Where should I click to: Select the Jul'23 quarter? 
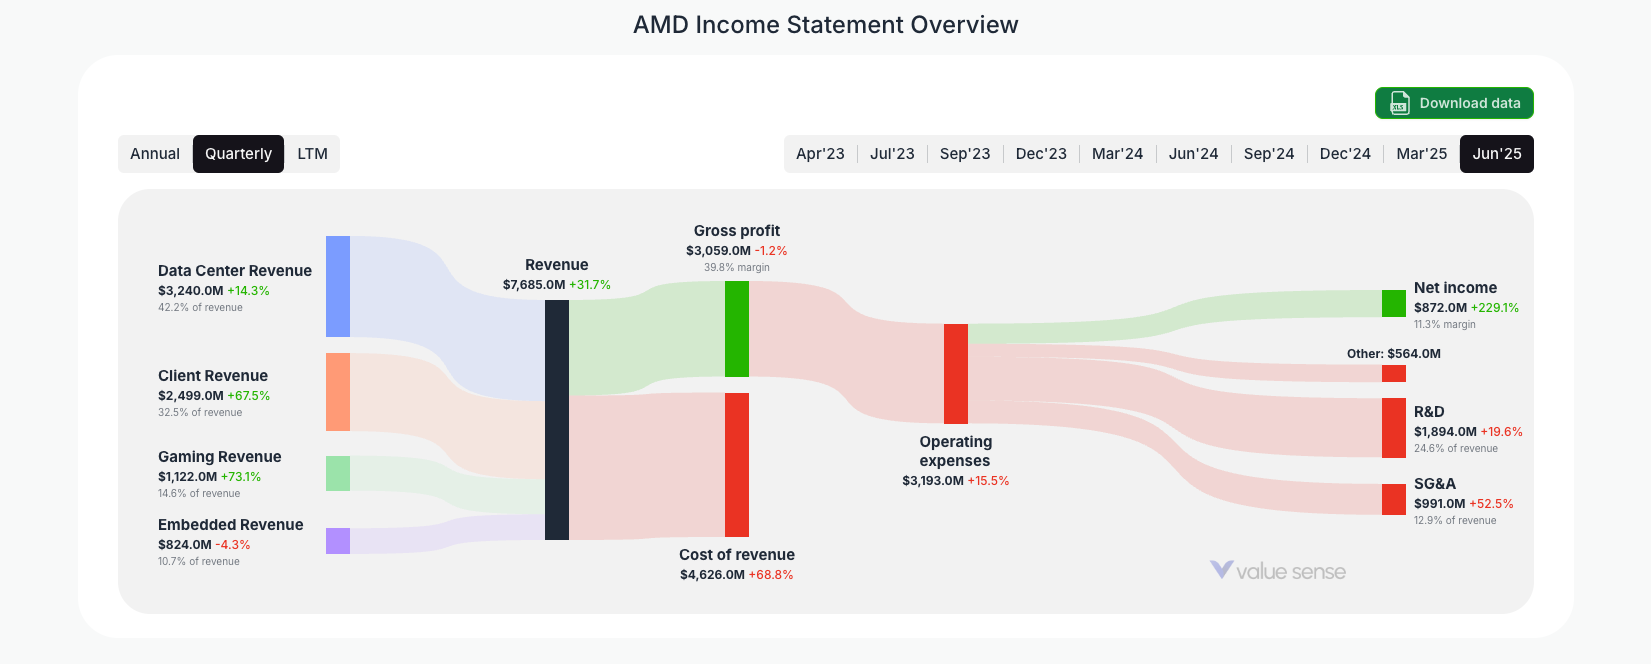coord(892,153)
